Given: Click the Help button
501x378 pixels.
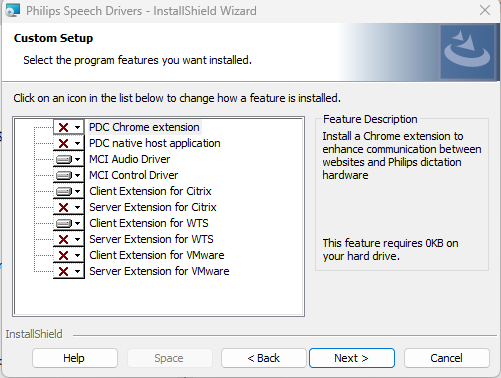Looking at the screenshot, I should coord(75,358).
